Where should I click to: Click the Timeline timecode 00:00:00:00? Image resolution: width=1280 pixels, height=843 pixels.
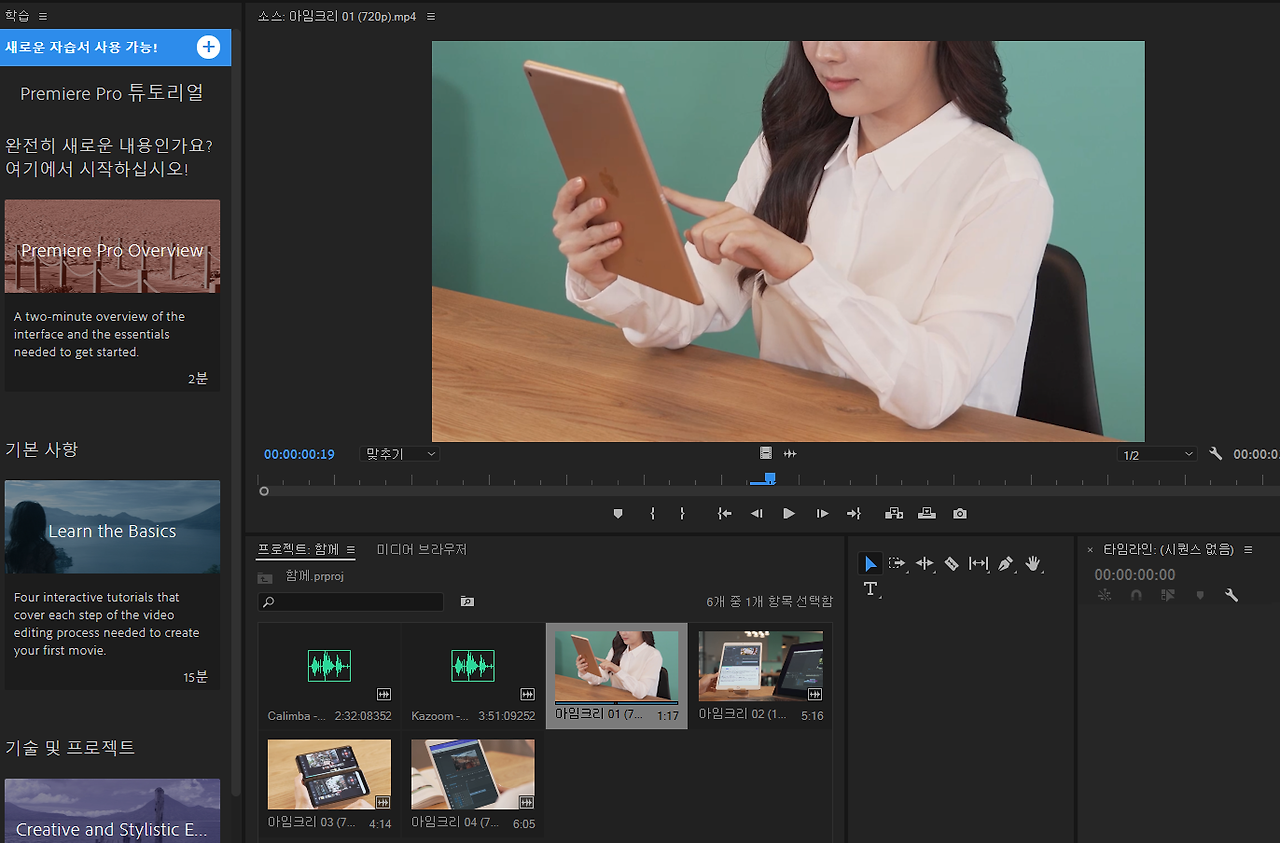click(x=1135, y=575)
